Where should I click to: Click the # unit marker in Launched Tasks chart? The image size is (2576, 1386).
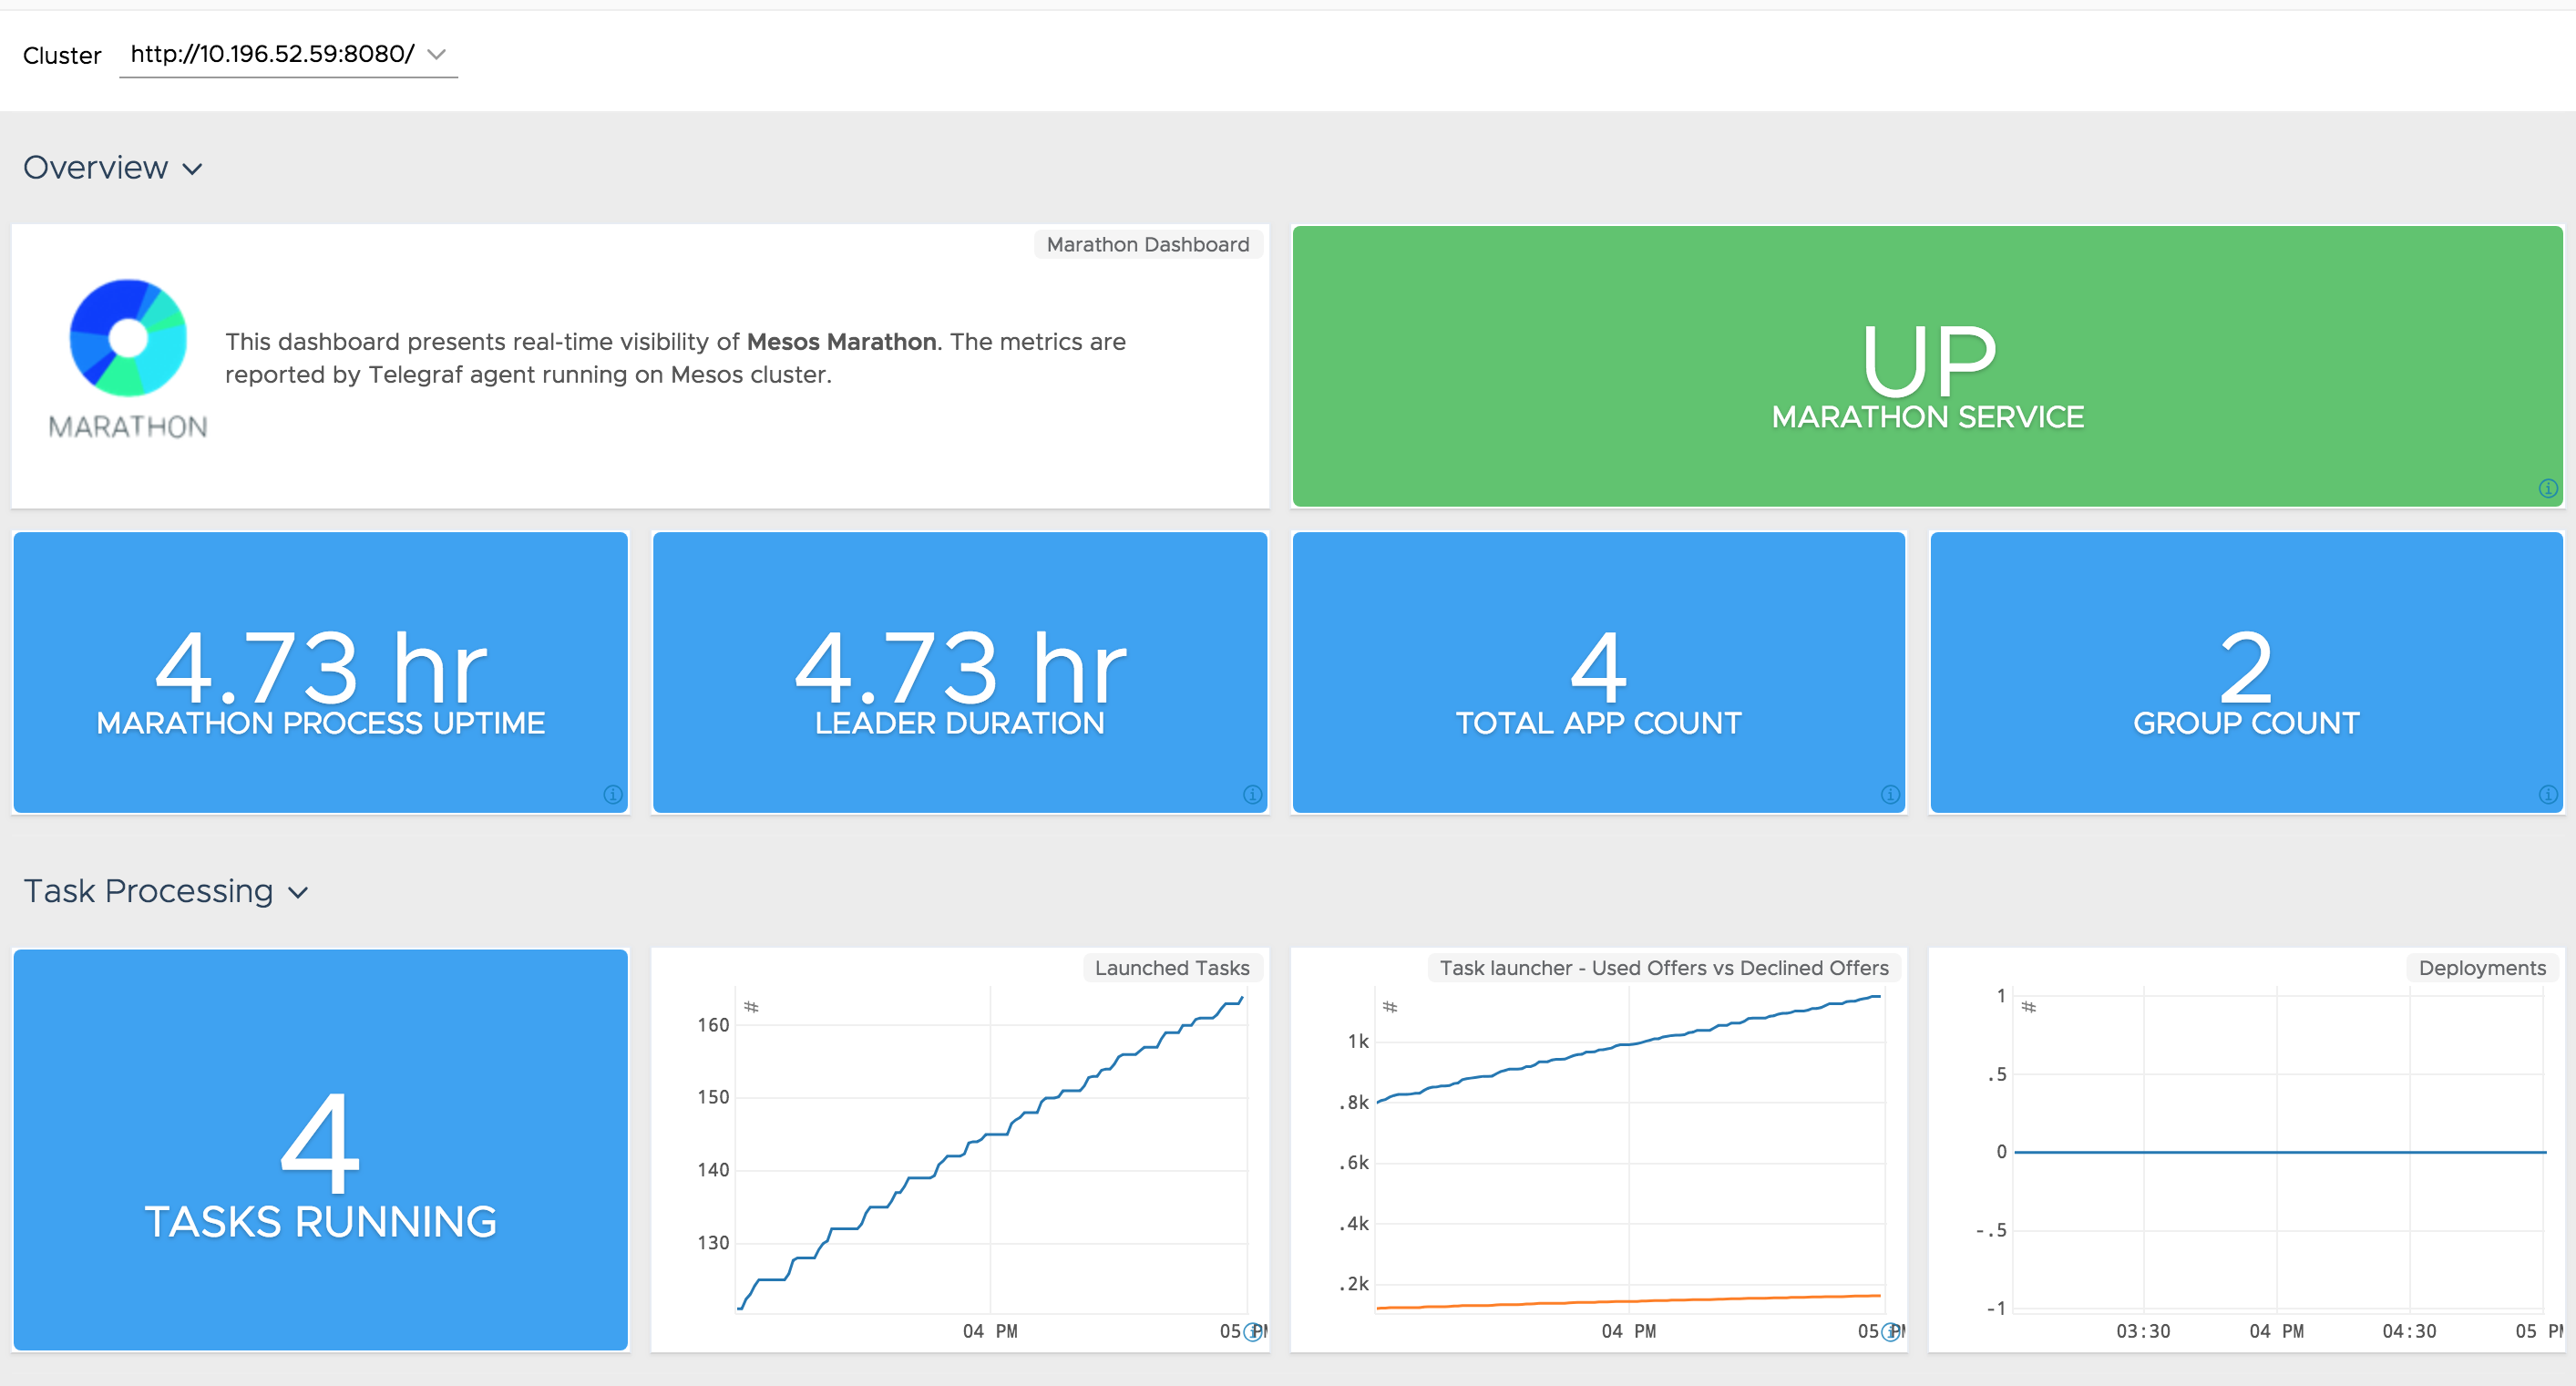pos(751,1007)
